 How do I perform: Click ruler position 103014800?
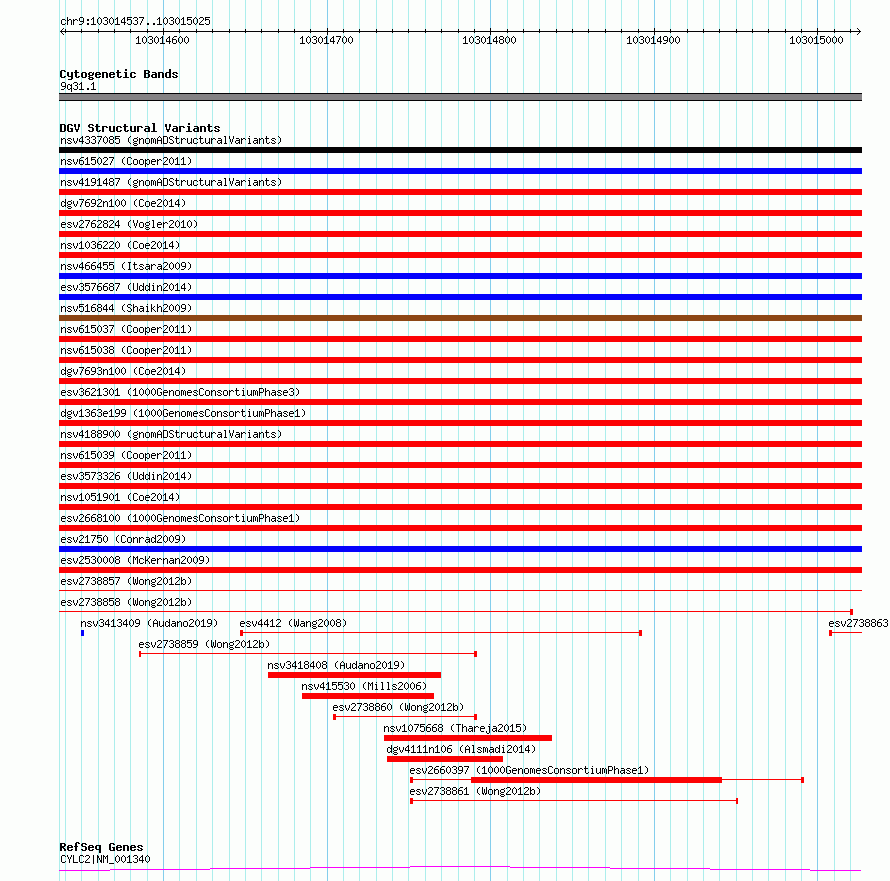click(489, 40)
